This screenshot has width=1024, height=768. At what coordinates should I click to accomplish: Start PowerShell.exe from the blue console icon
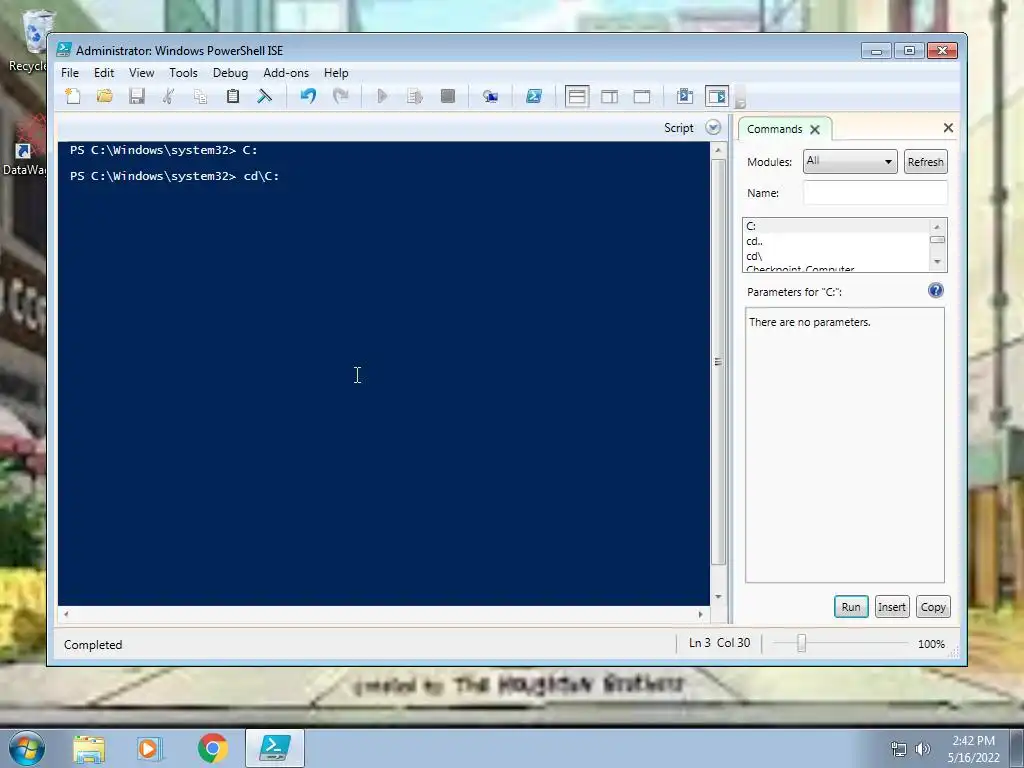tap(534, 97)
